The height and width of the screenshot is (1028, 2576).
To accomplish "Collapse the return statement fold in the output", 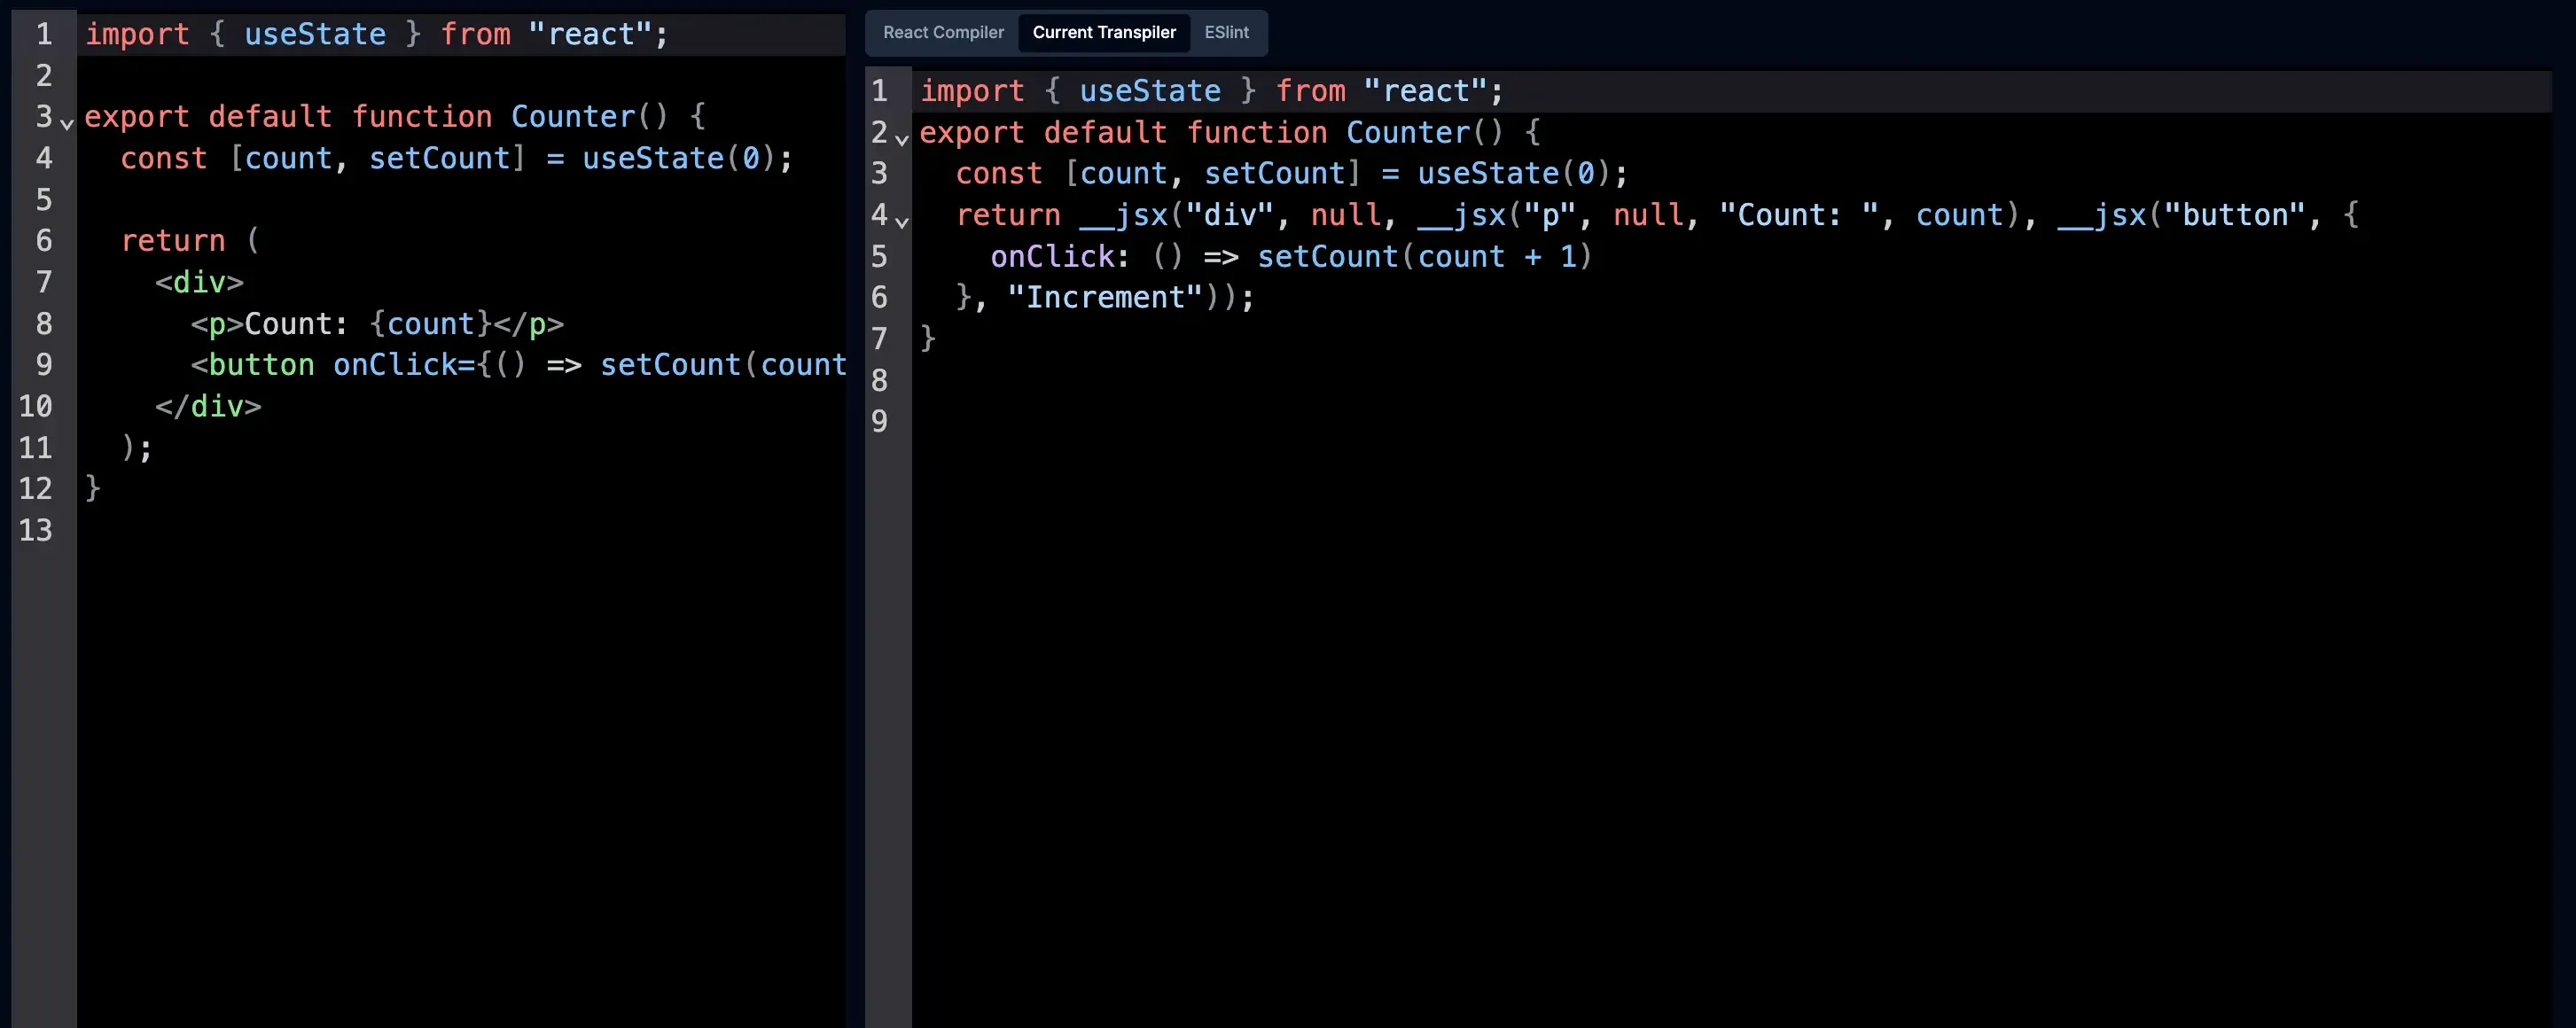I will point(902,222).
